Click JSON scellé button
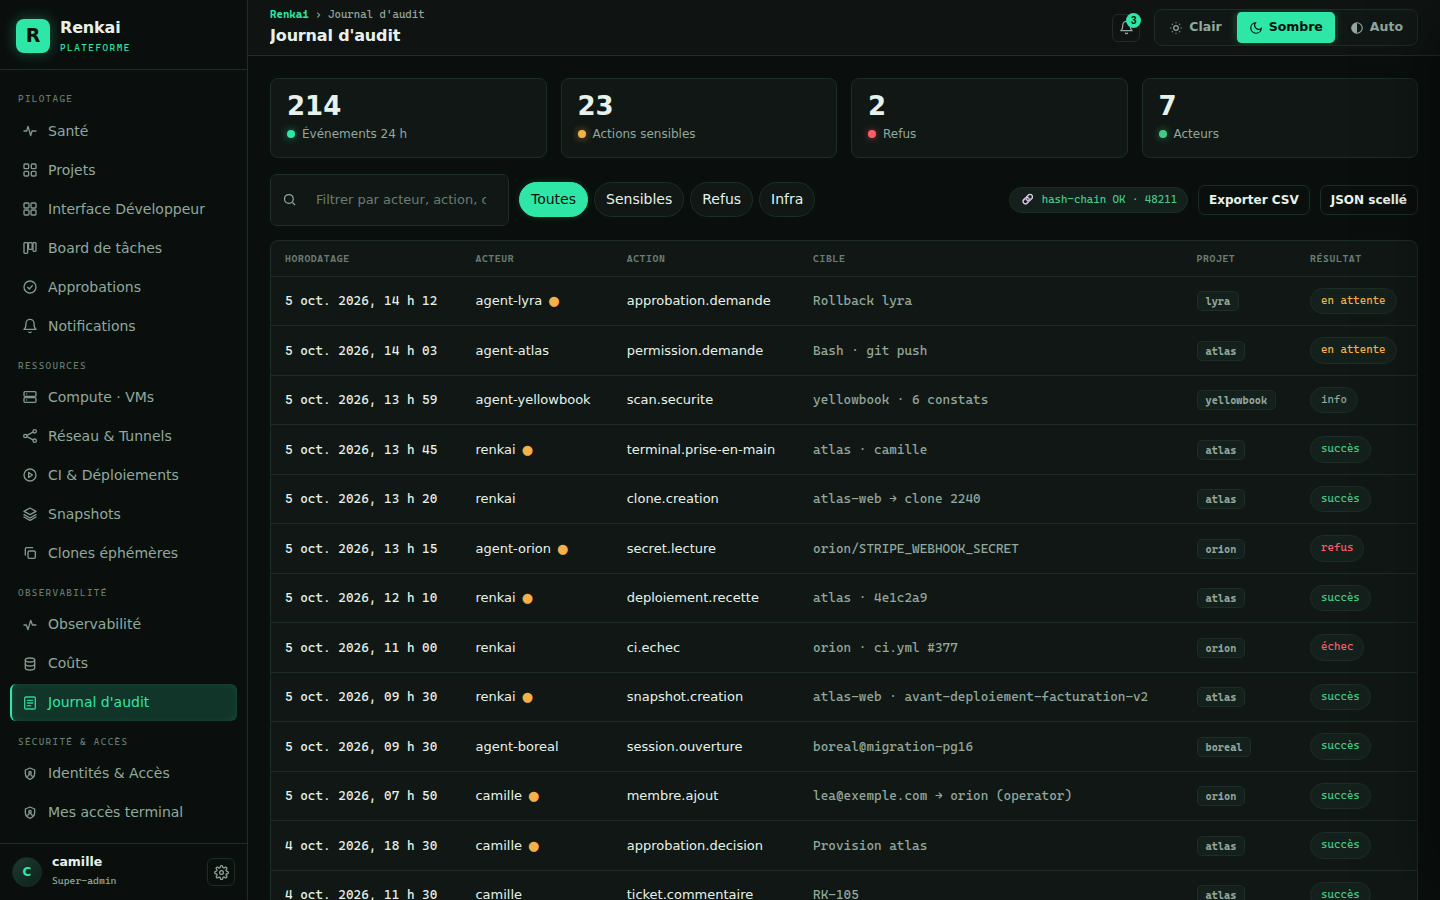The image size is (1440, 900). click(1368, 200)
